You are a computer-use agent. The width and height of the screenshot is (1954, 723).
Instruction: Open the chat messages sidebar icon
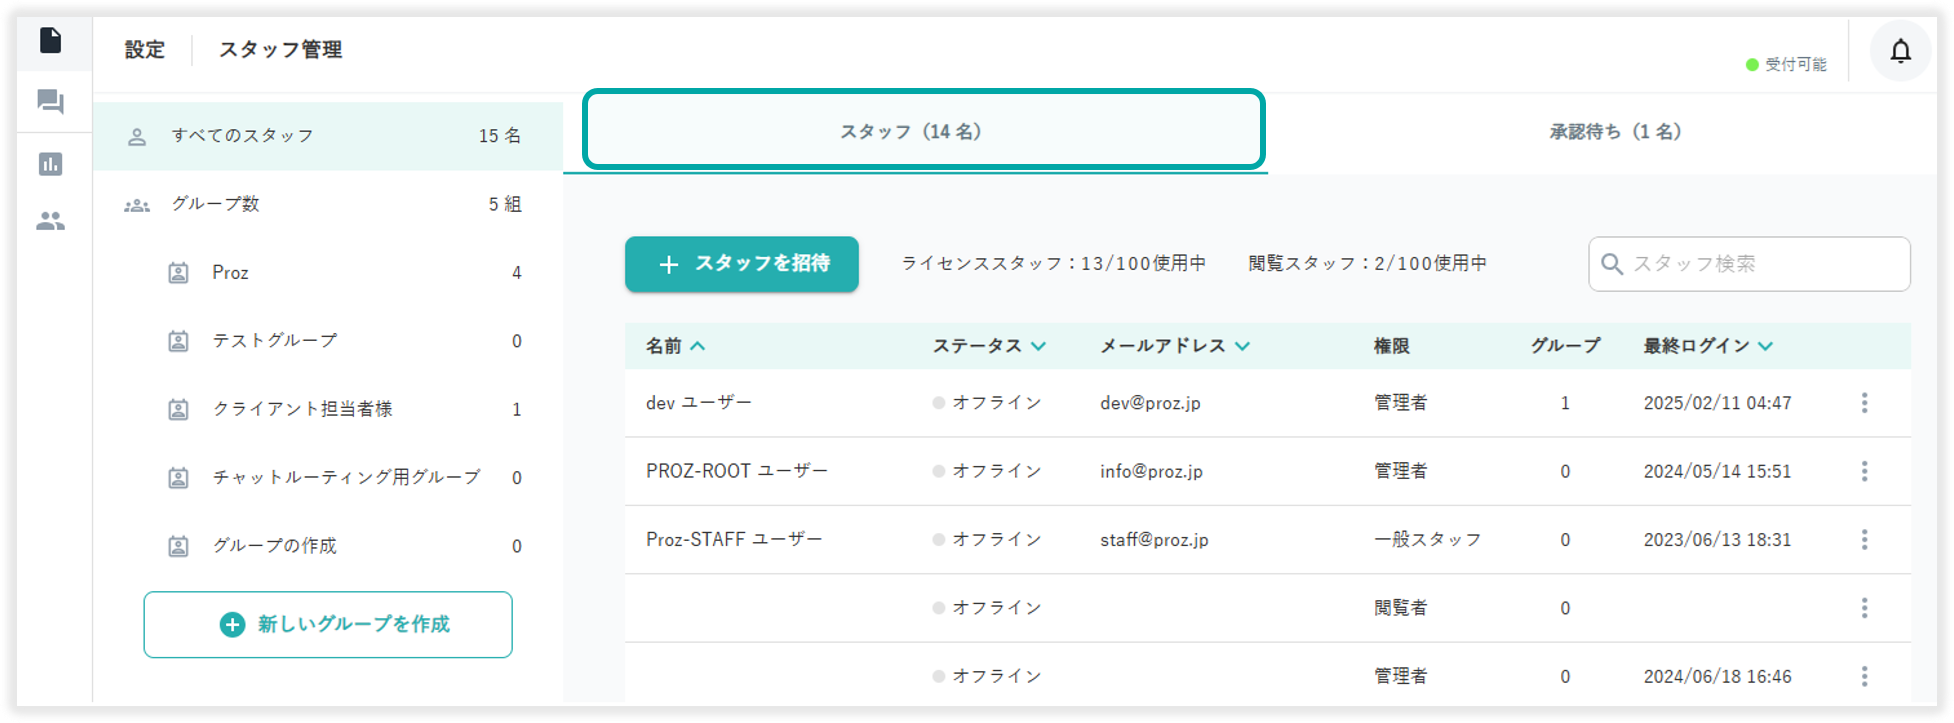tap(51, 102)
